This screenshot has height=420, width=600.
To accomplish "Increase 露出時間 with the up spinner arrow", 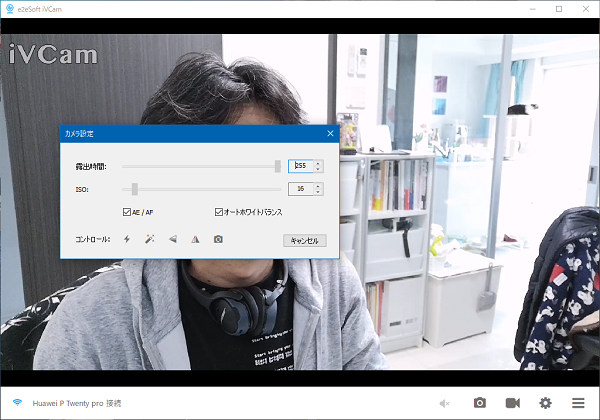I will tap(318, 163).
